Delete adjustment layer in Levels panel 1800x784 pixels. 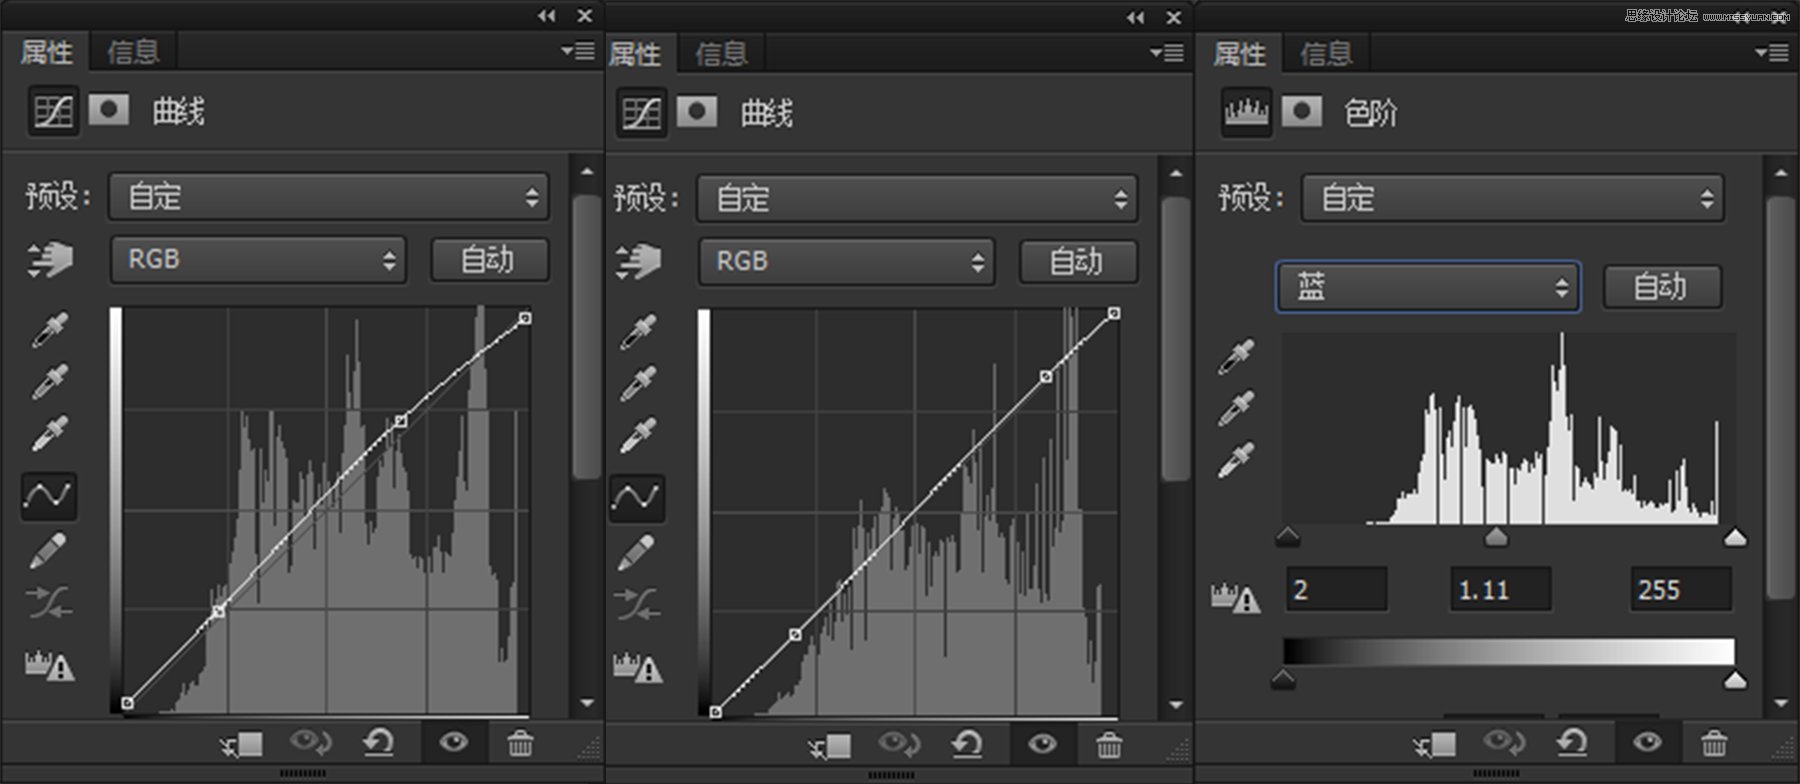1714,743
